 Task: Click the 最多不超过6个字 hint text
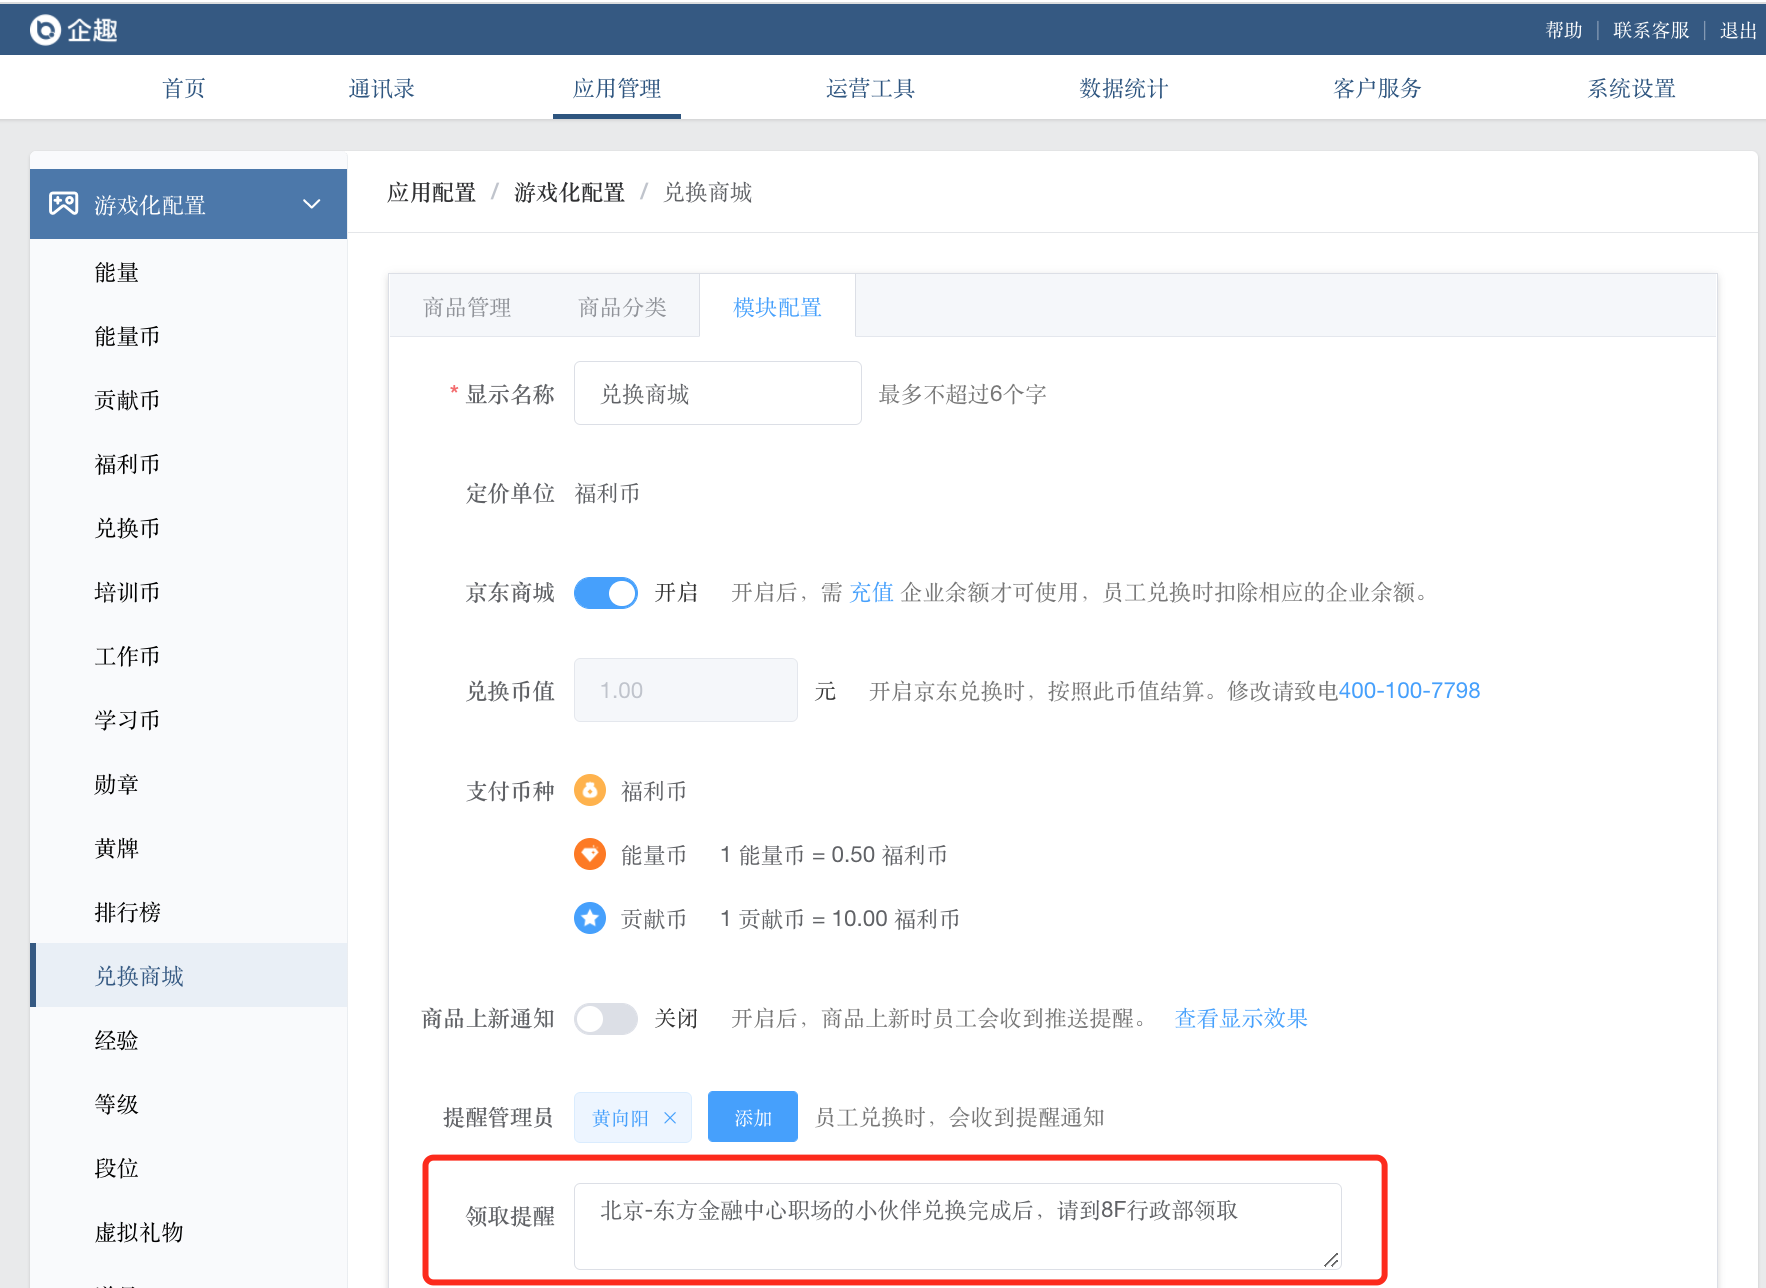coord(962,394)
